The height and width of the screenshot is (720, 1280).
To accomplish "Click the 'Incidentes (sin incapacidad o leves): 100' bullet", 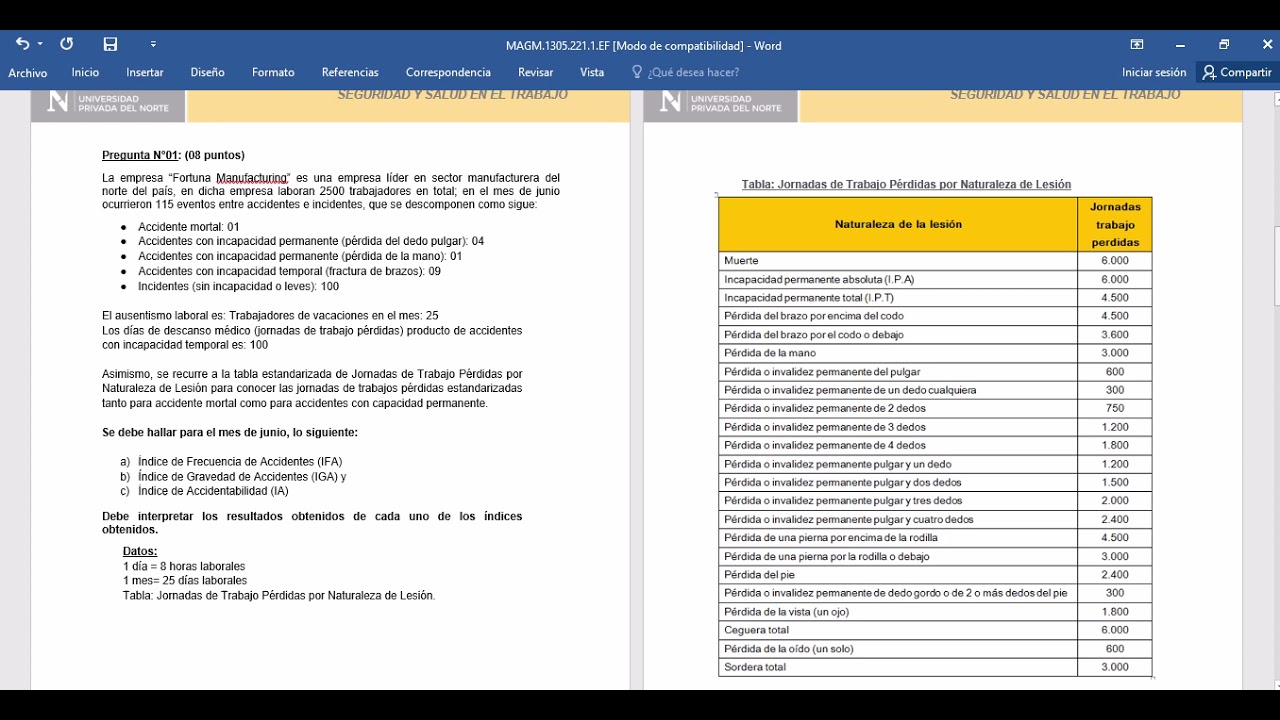I will 238,286.
